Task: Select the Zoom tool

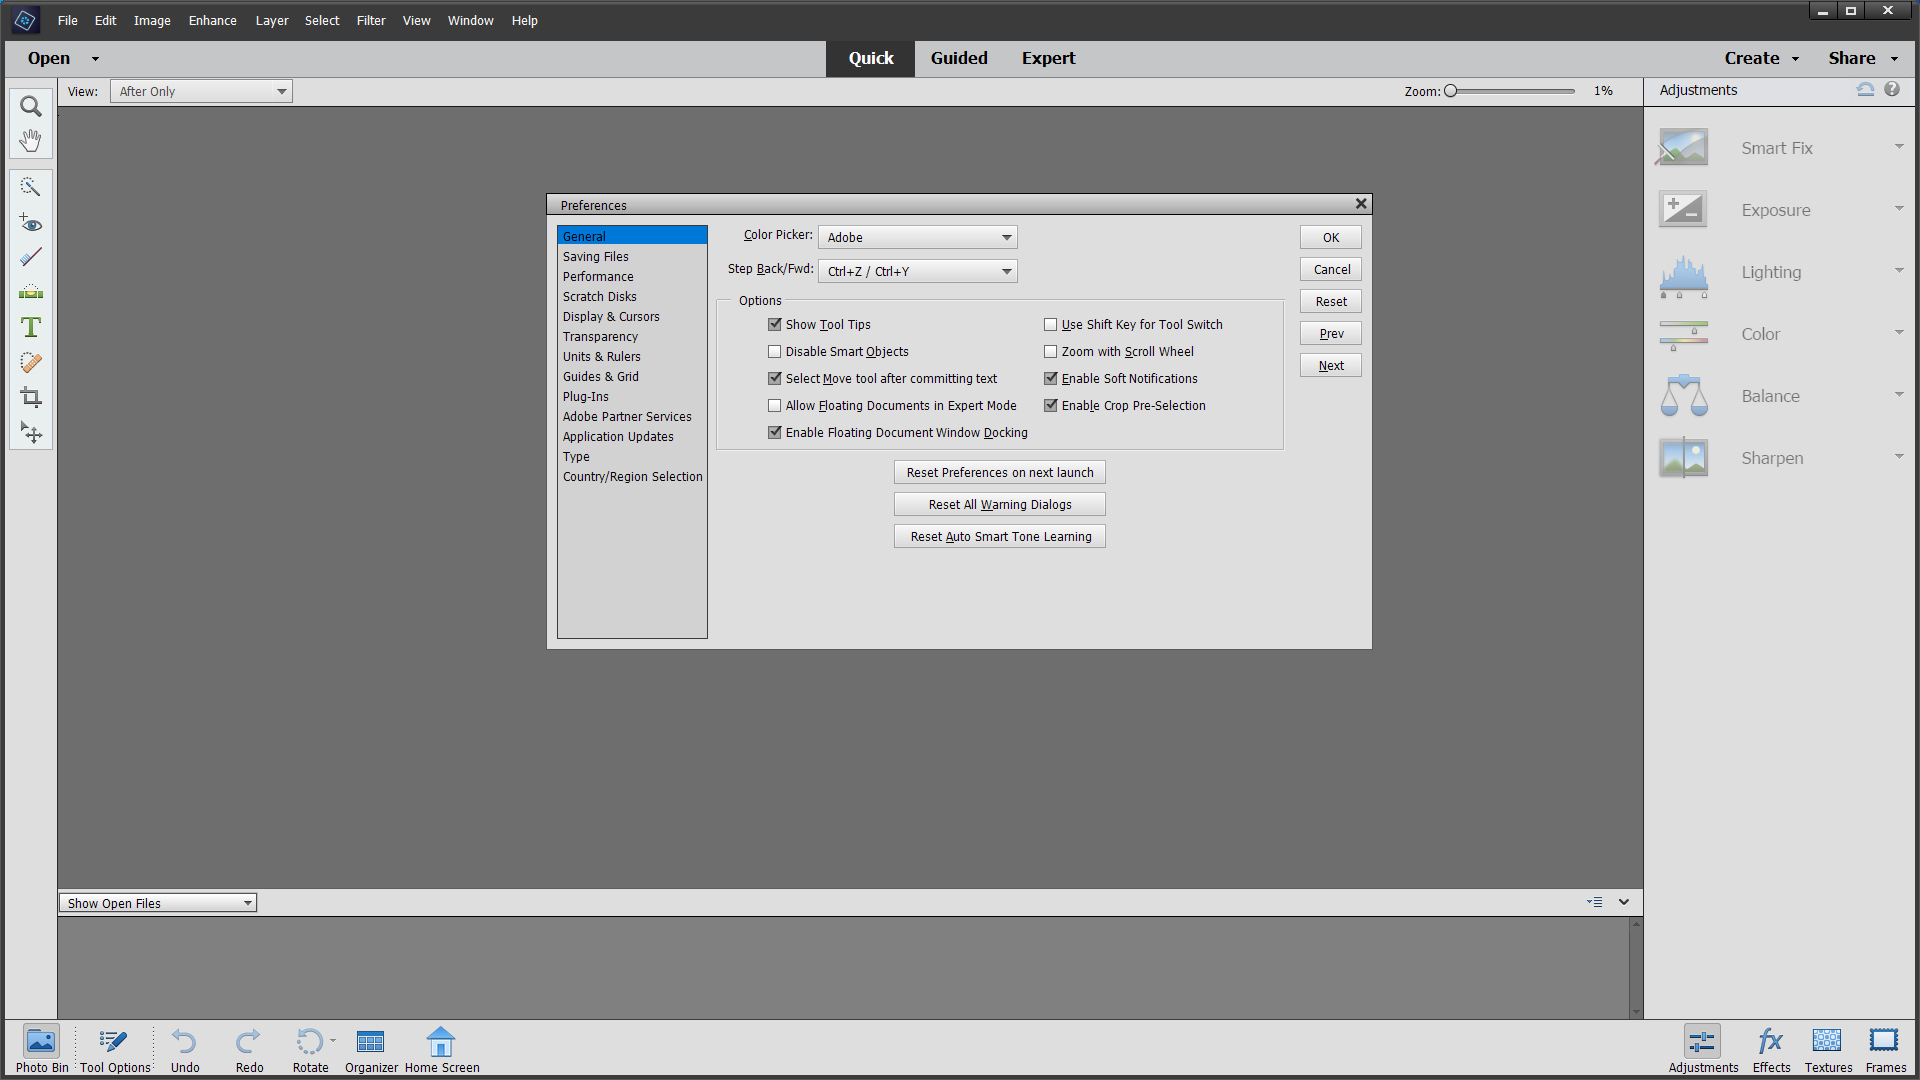Action: coord(30,106)
